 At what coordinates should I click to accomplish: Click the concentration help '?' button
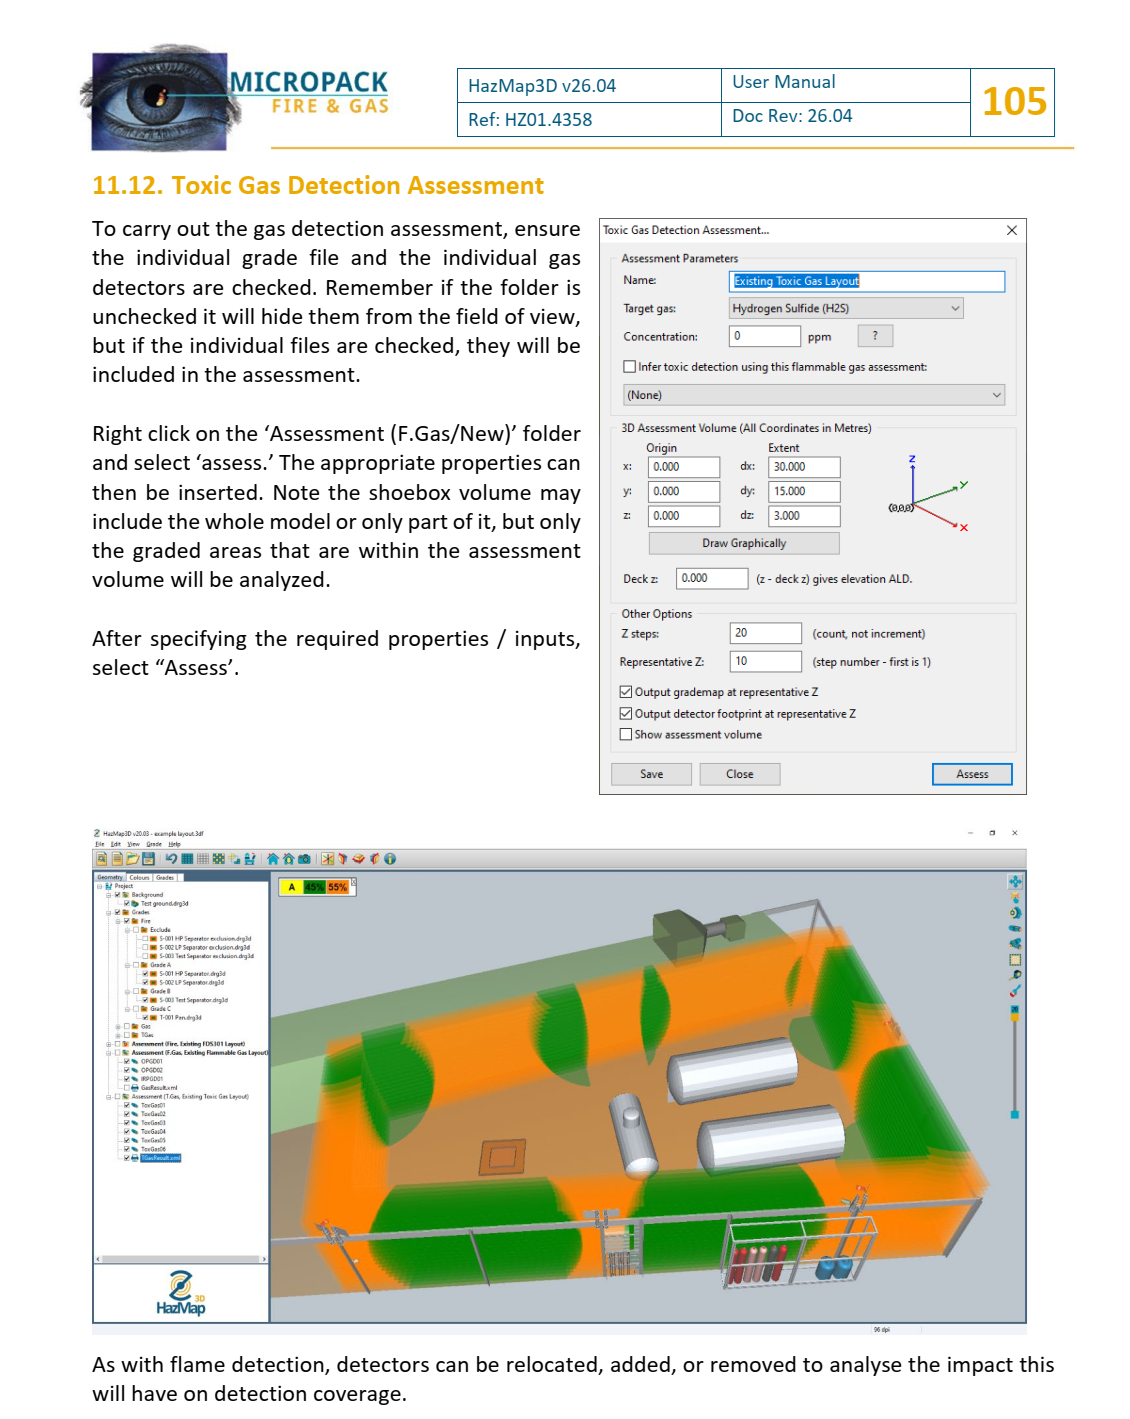point(875,336)
